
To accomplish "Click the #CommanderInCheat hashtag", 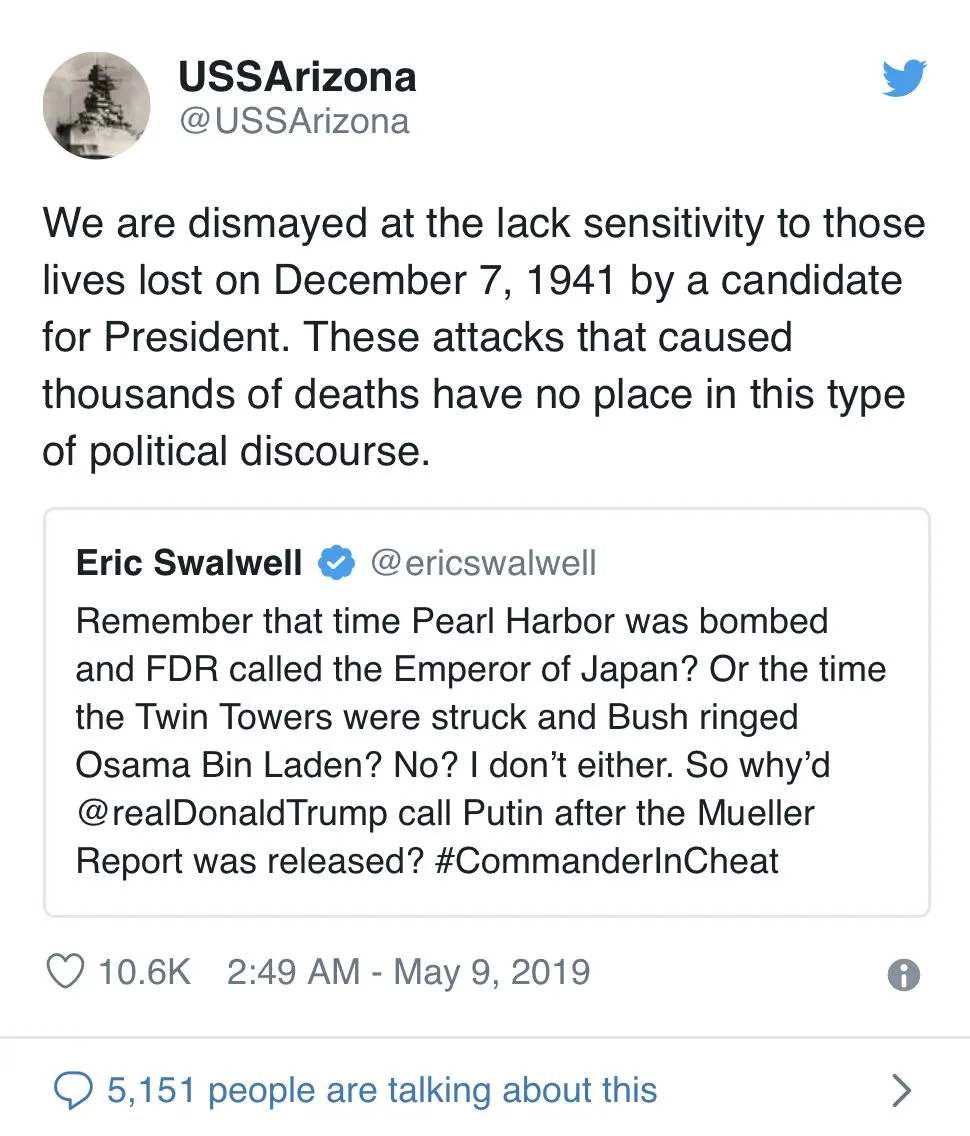I will coord(607,861).
